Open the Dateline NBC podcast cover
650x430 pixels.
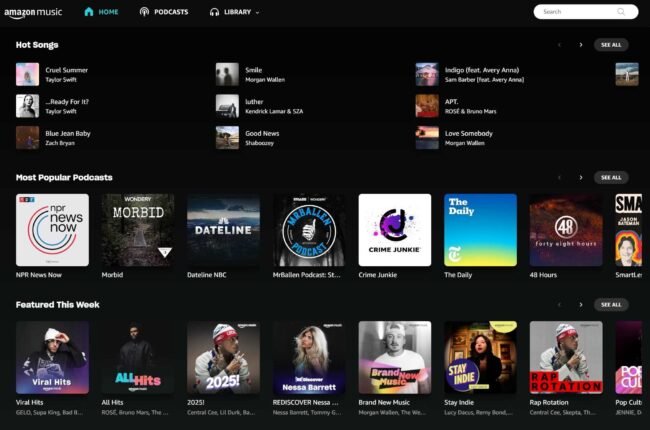coord(223,230)
